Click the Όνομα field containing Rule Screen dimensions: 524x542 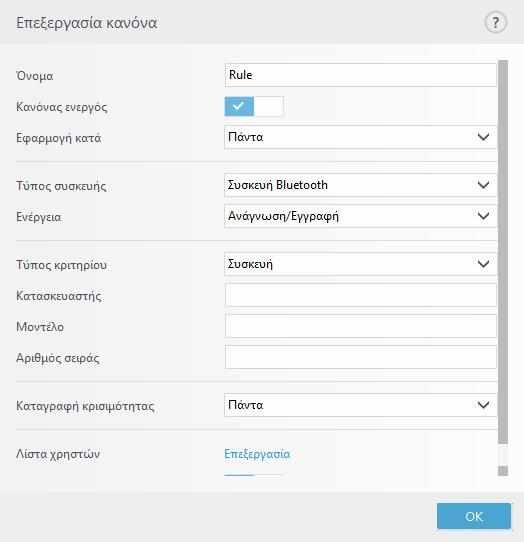(x=361, y=75)
